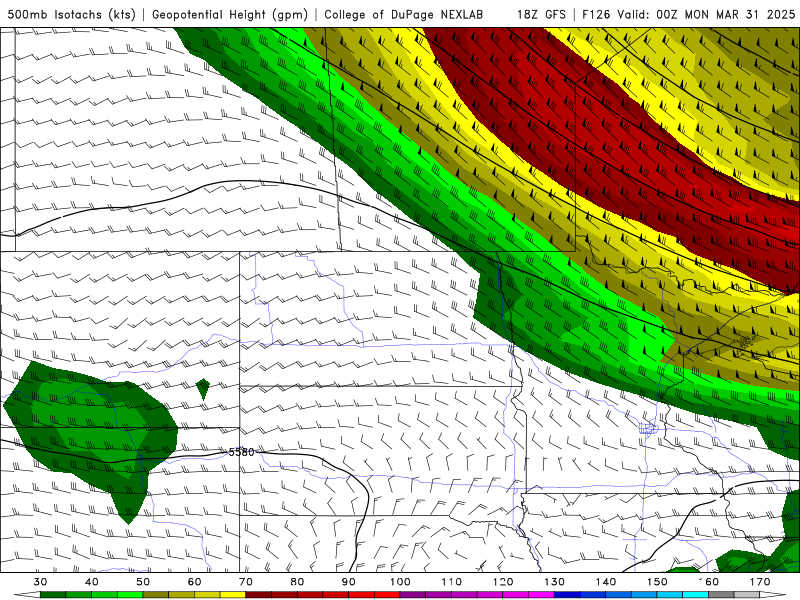This screenshot has height=600, width=800.
Task: Click the "Geopotential Height (gpm)" header text
Action: (x=230, y=14)
